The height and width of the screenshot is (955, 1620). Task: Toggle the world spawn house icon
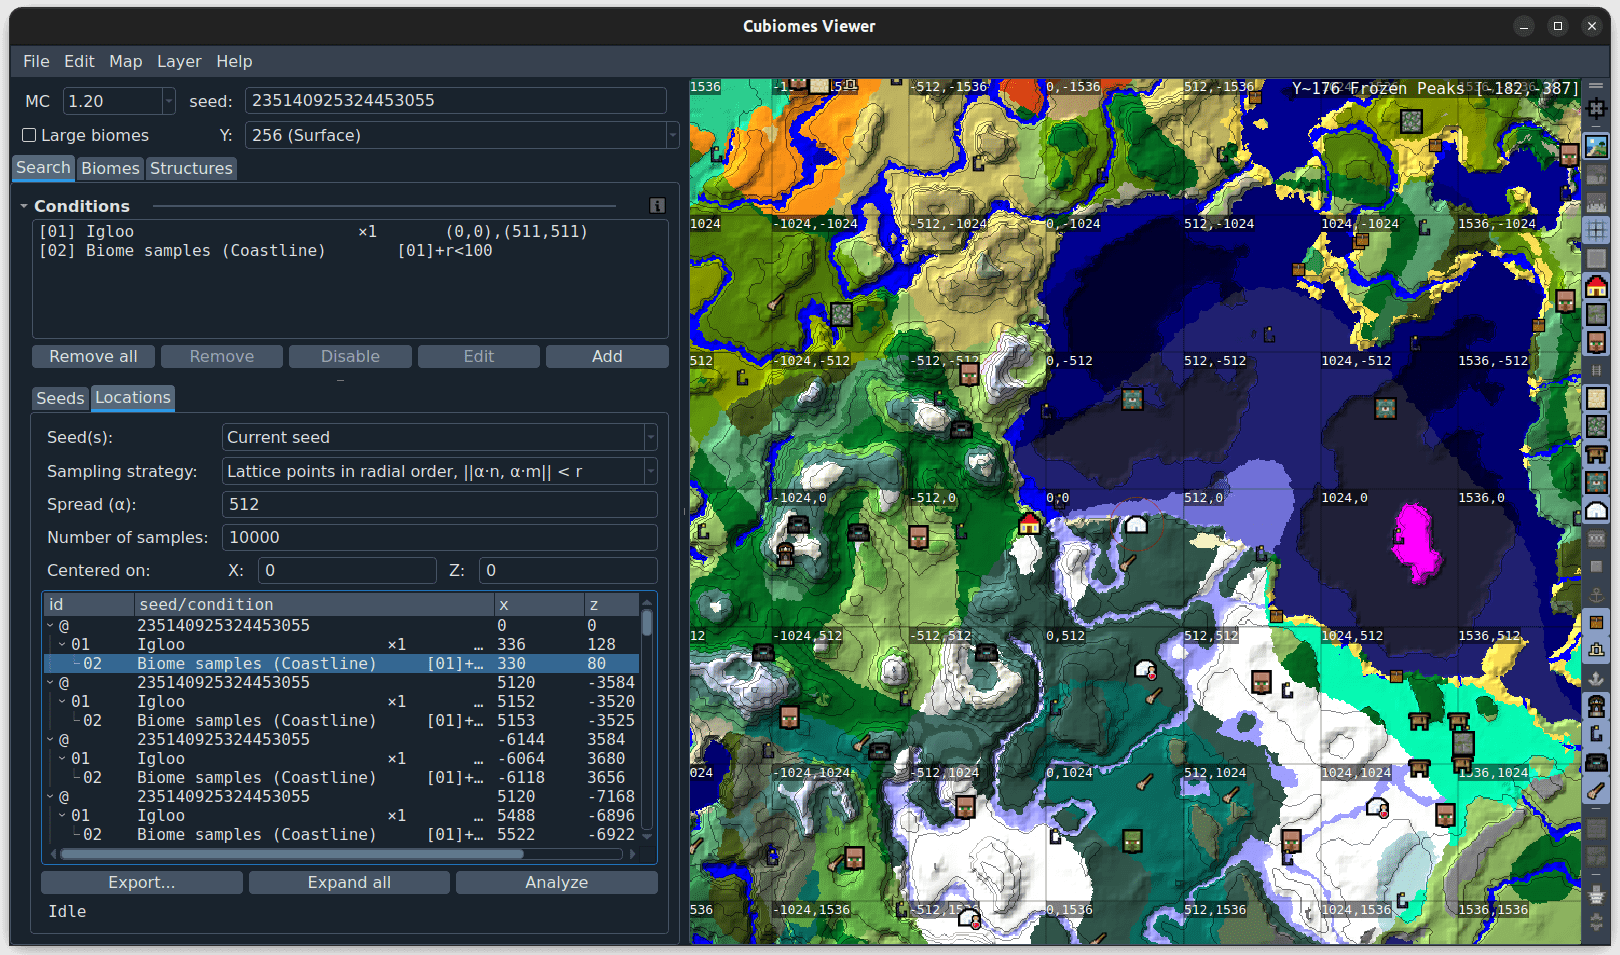coord(1596,287)
